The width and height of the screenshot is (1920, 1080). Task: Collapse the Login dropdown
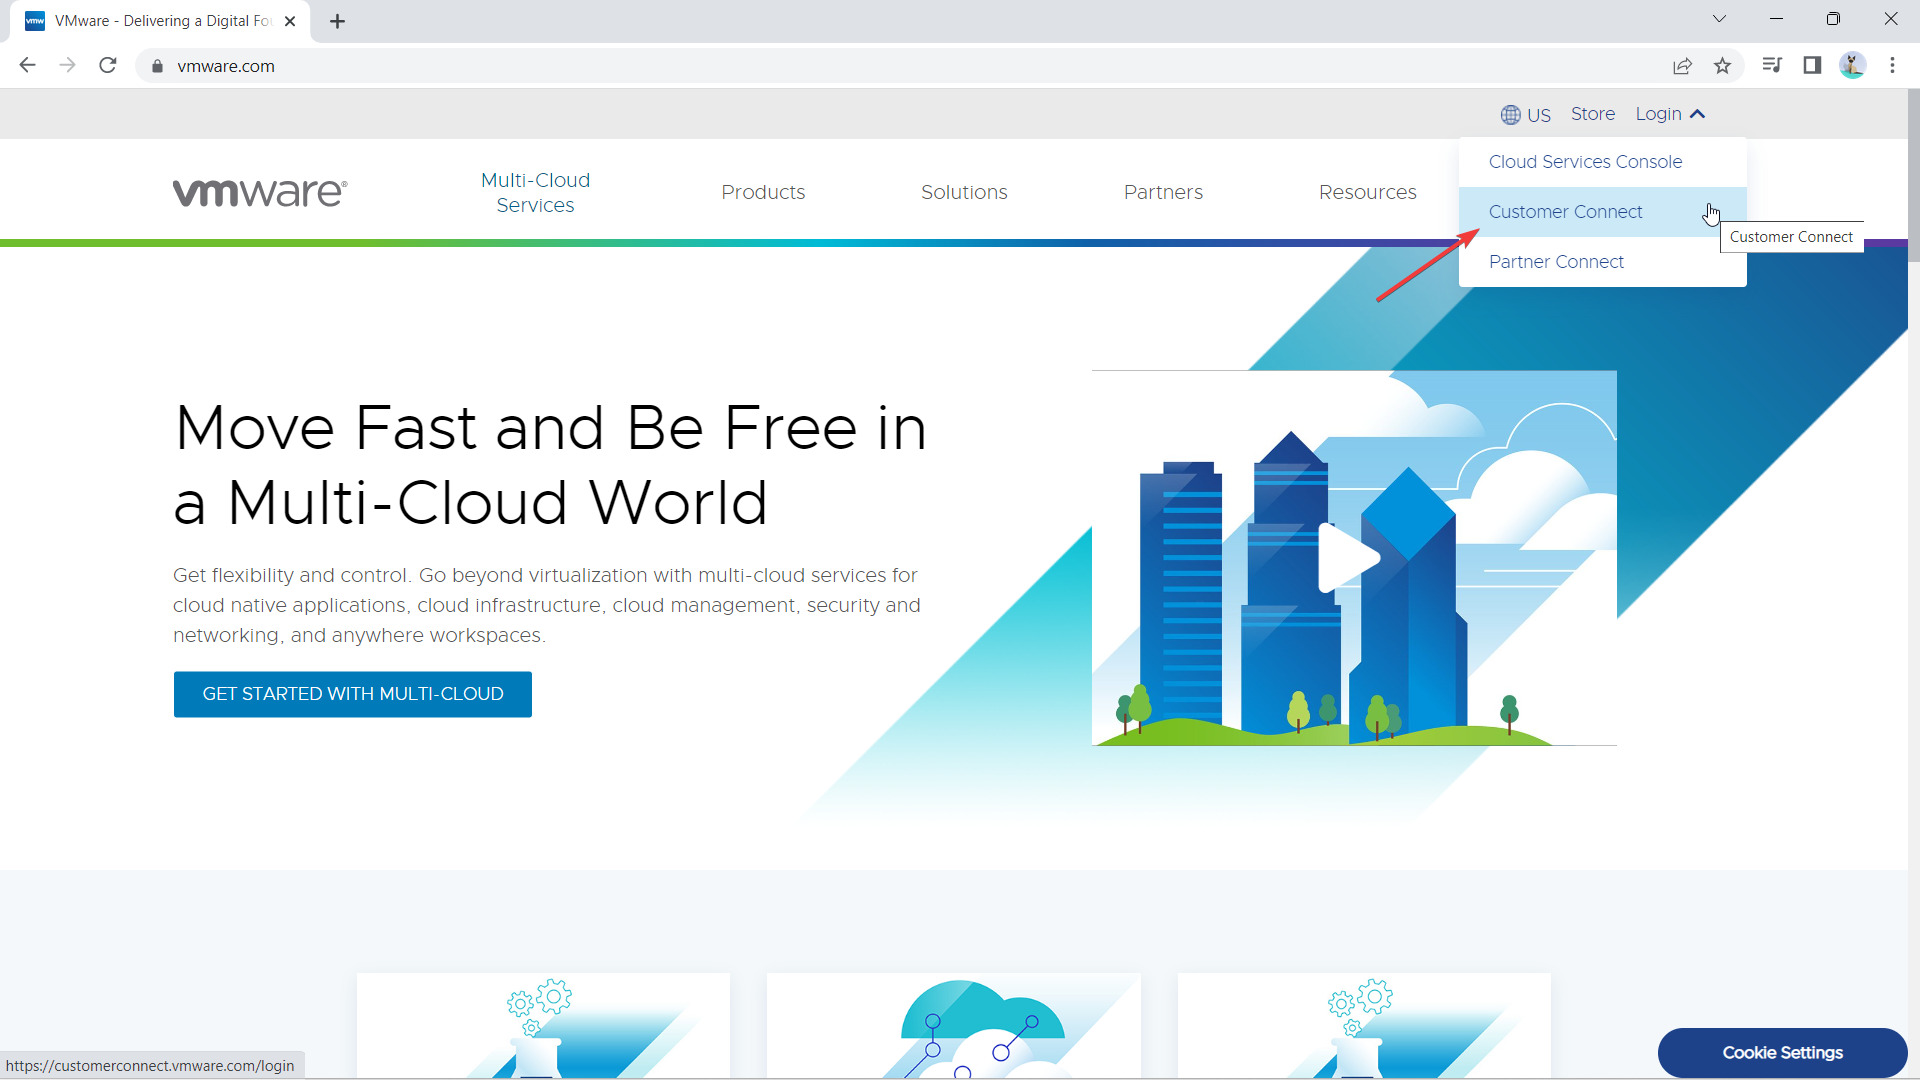click(1670, 114)
